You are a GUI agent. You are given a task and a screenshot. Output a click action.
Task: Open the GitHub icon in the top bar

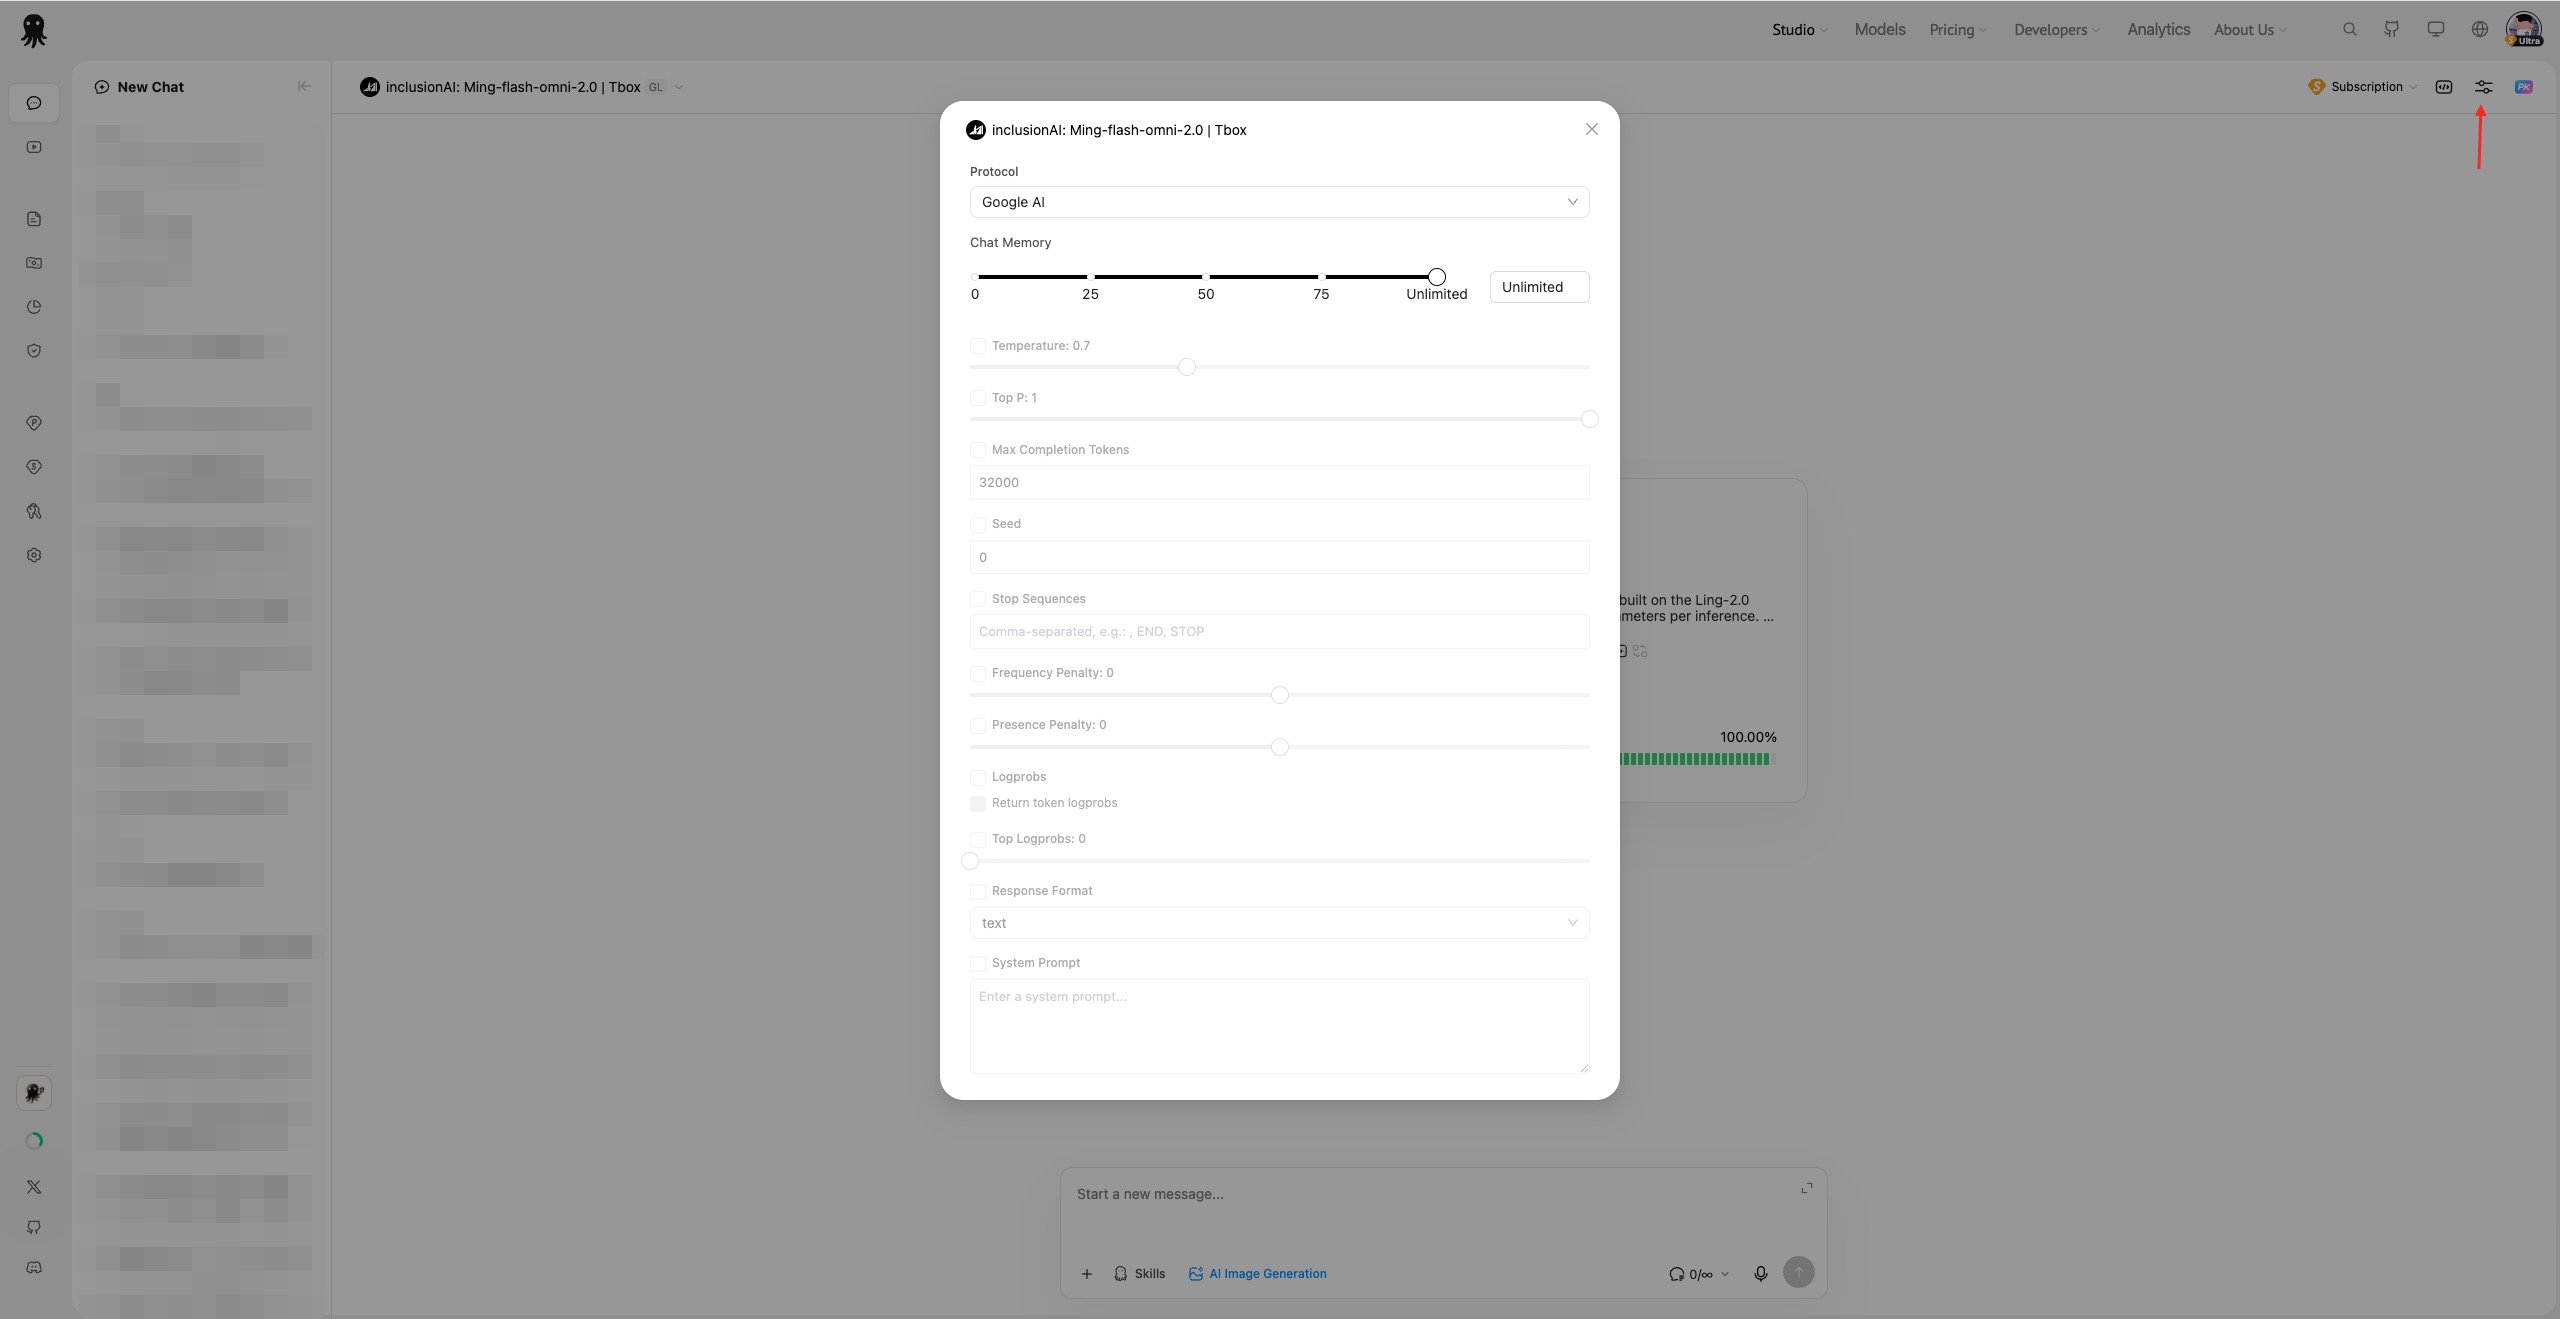click(2392, 30)
